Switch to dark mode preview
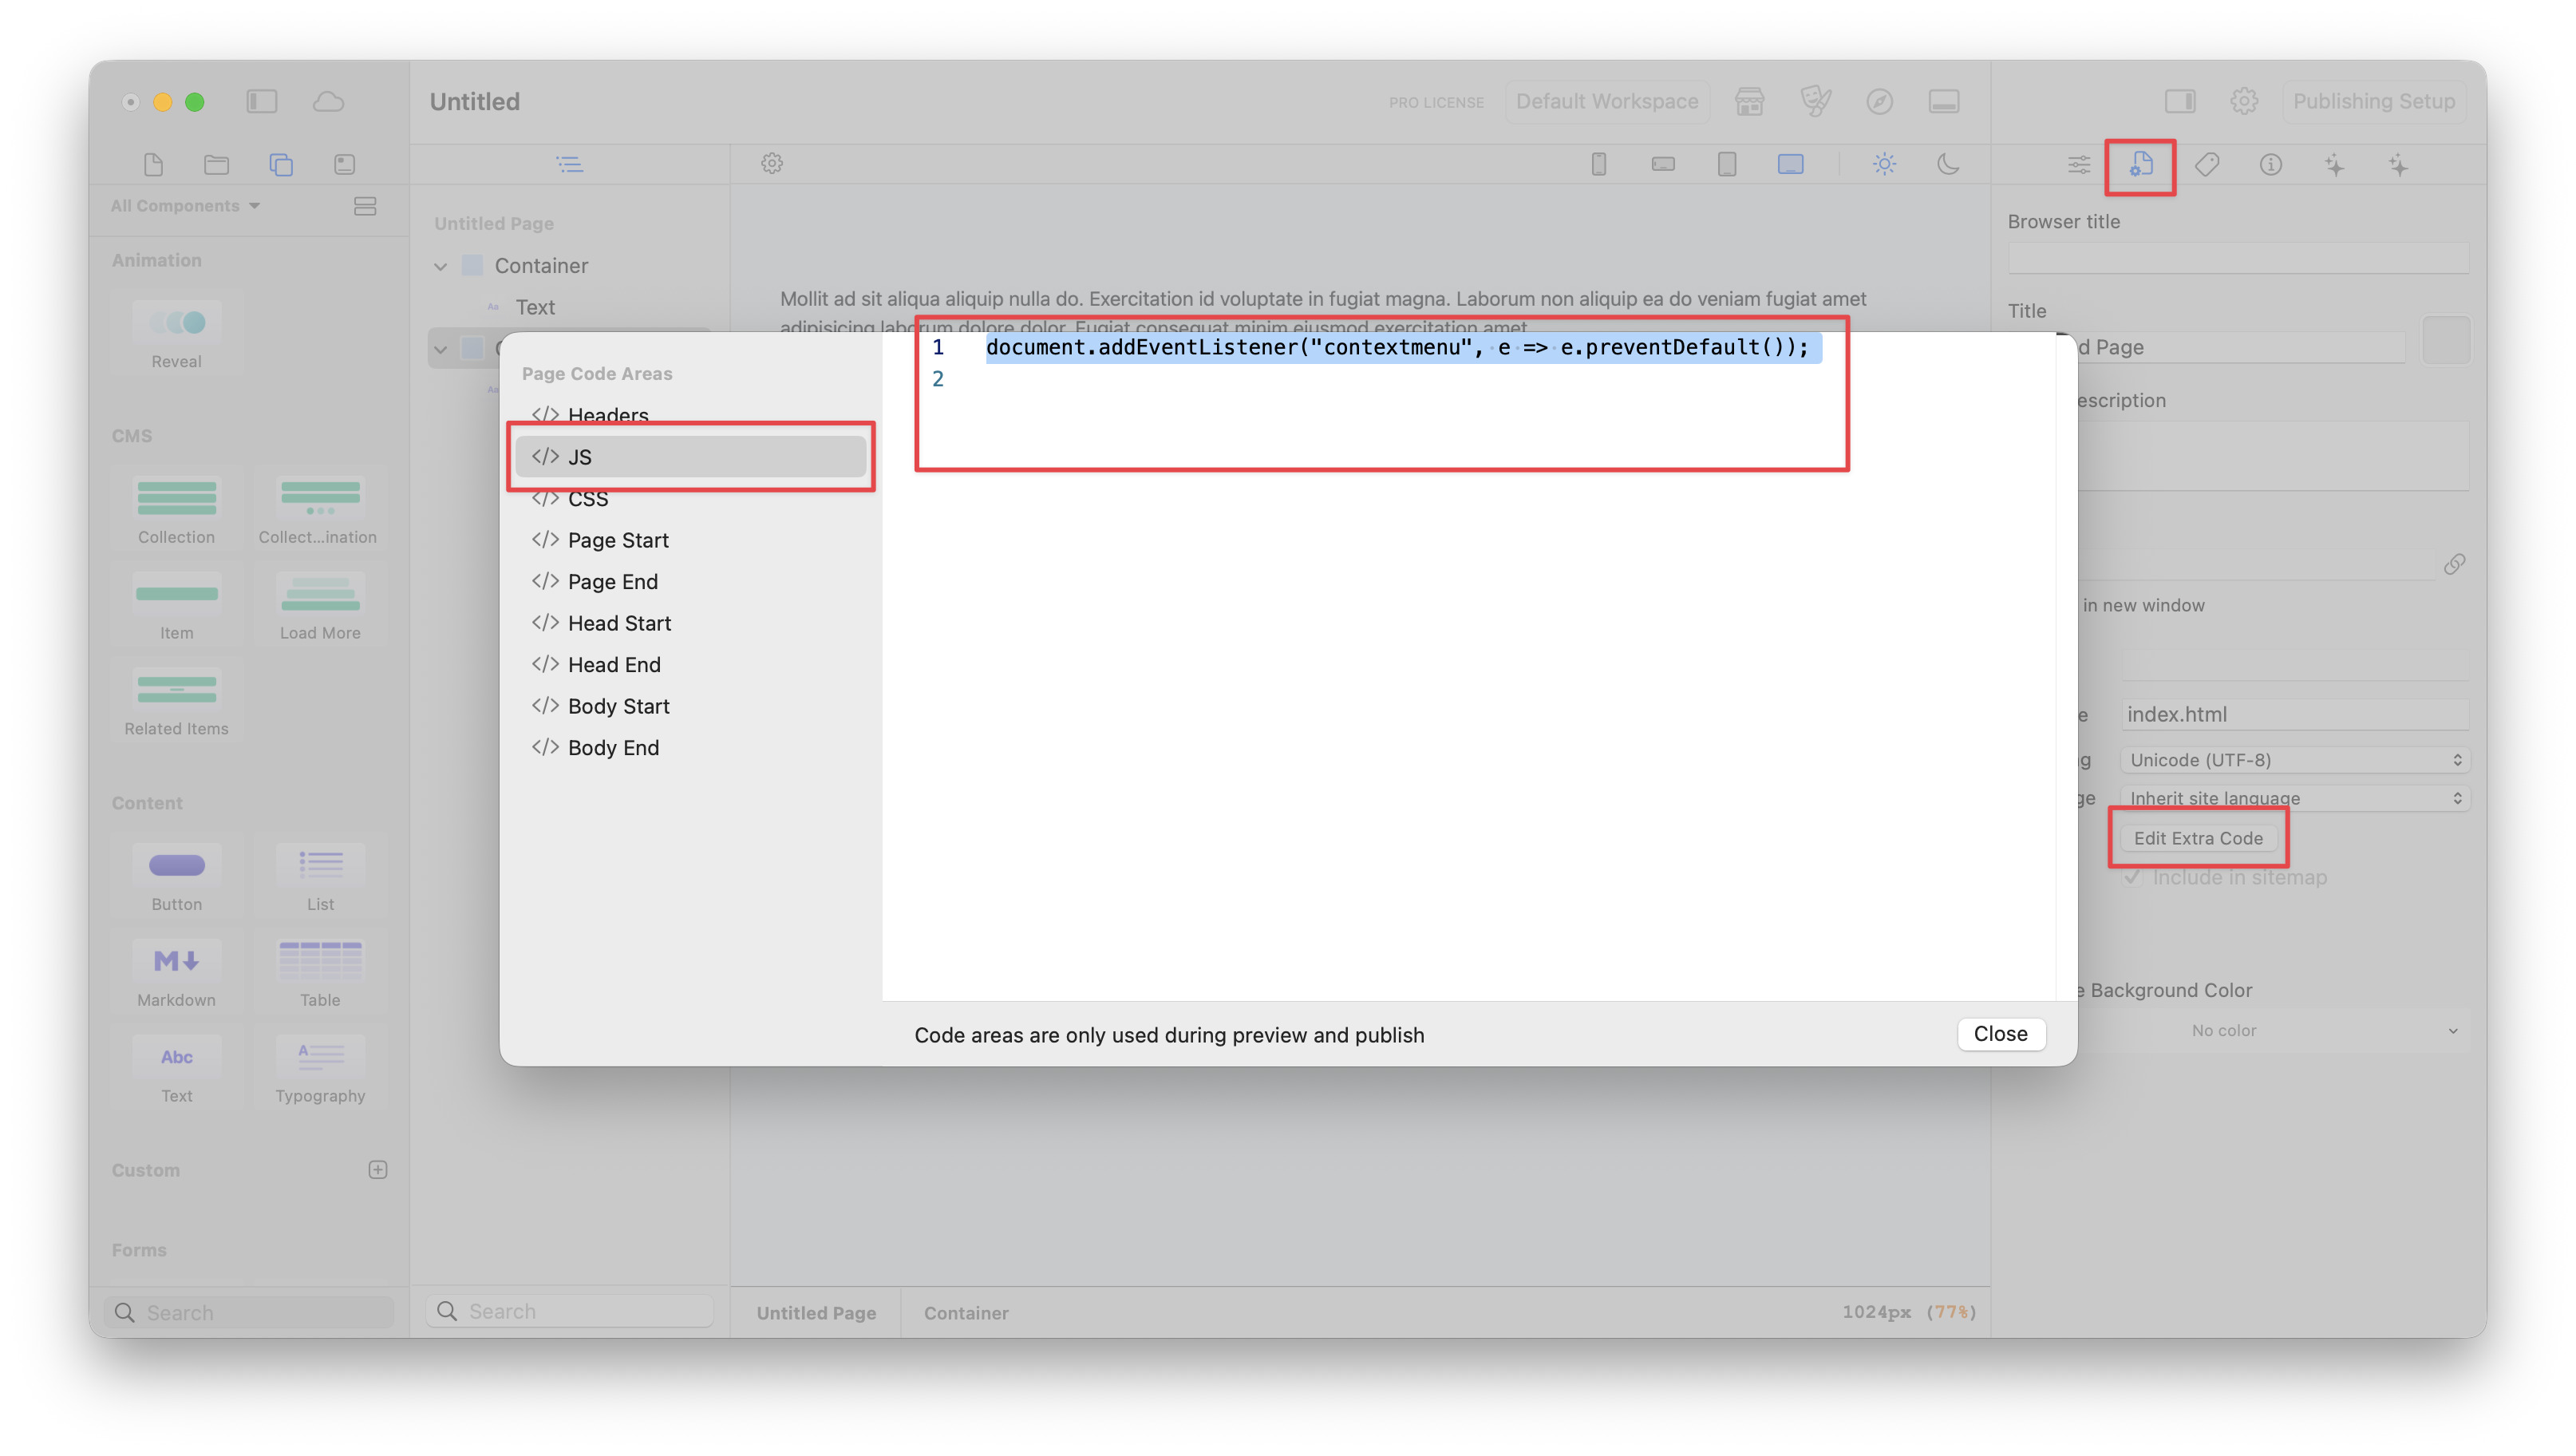 [1948, 164]
